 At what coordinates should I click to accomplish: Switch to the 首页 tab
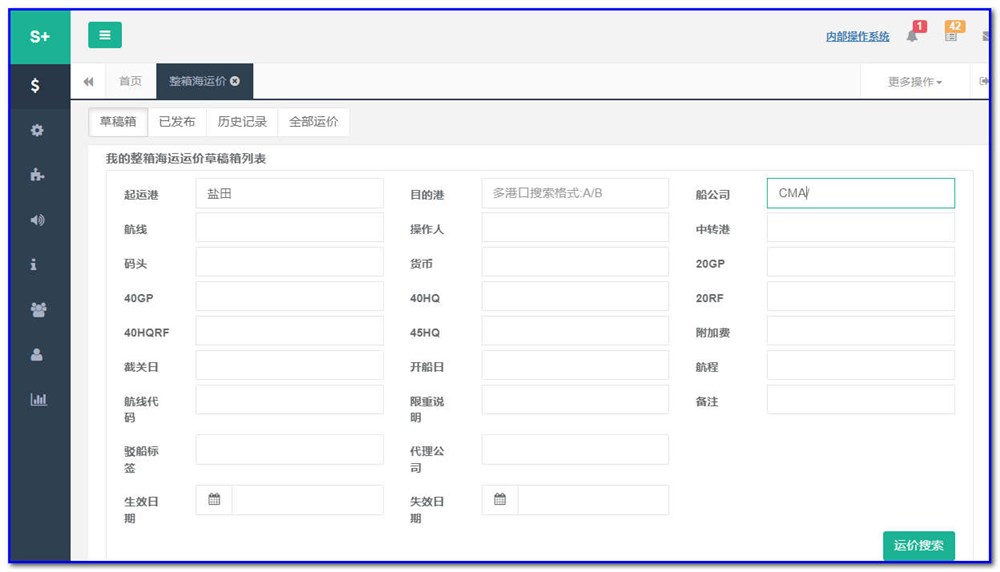(130, 81)
